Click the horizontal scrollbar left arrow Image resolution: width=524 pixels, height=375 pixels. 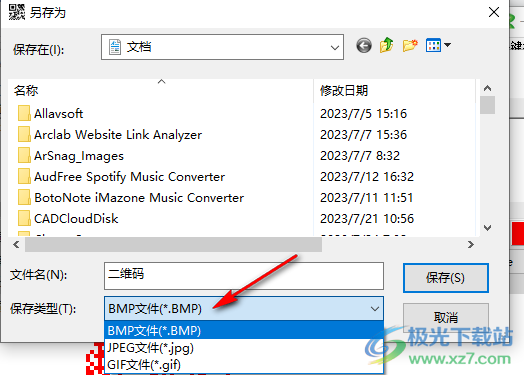point(16,245)
